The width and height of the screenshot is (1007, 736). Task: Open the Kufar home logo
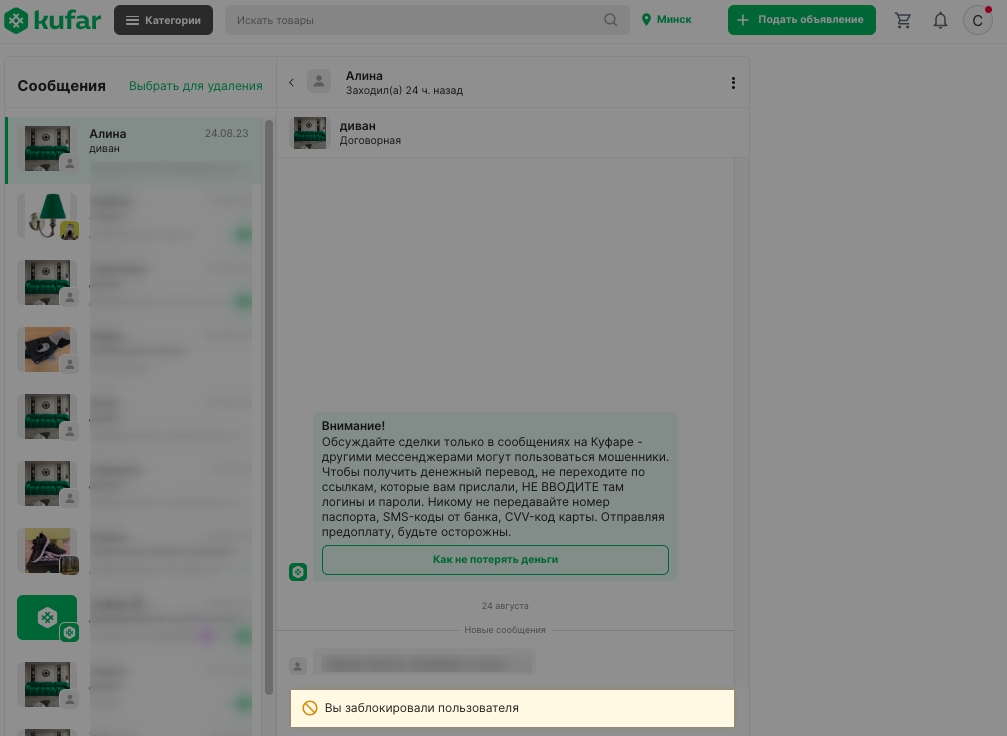(x=53, y=20)
